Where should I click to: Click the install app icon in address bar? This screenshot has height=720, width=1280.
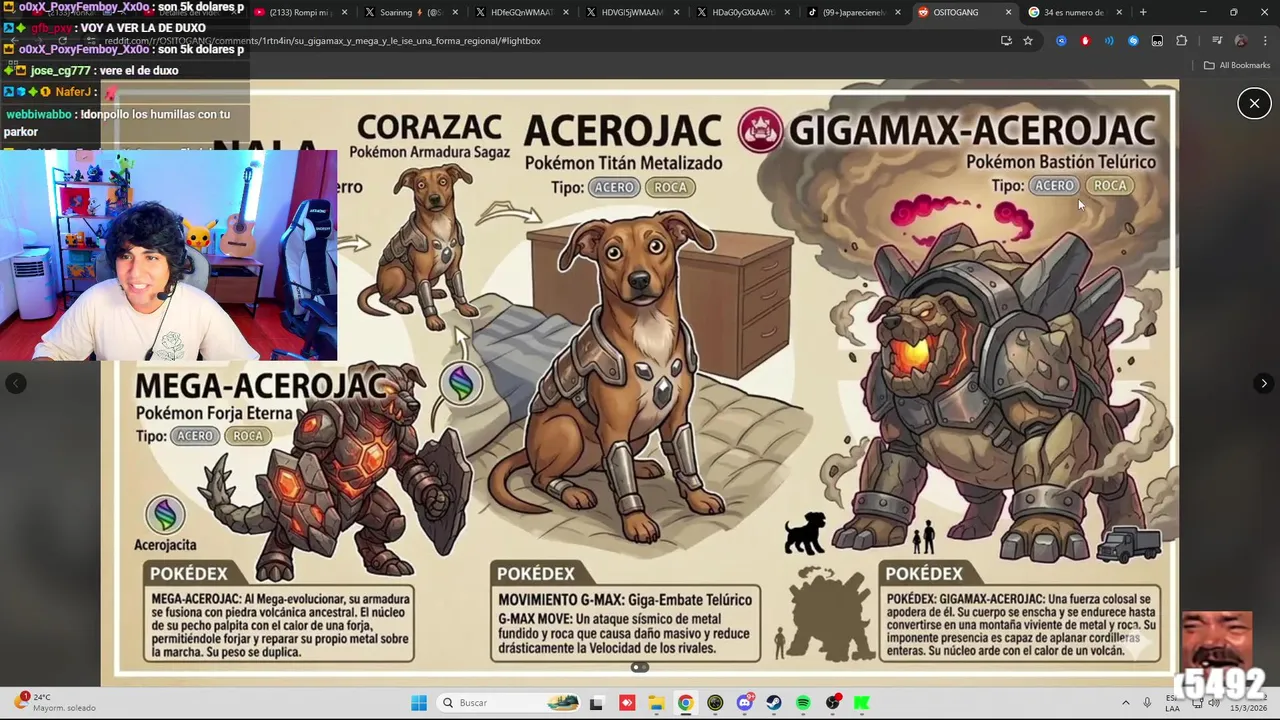(x=1006, y=41)
